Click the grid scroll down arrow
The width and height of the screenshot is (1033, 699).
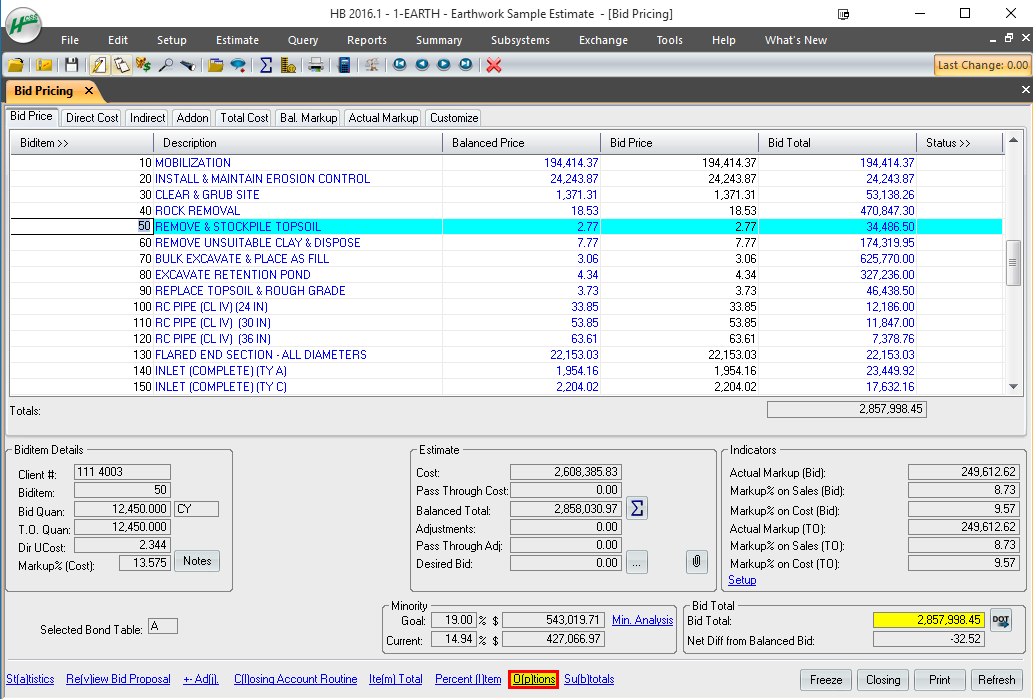pyautogui.click(x=1013, y=387)
